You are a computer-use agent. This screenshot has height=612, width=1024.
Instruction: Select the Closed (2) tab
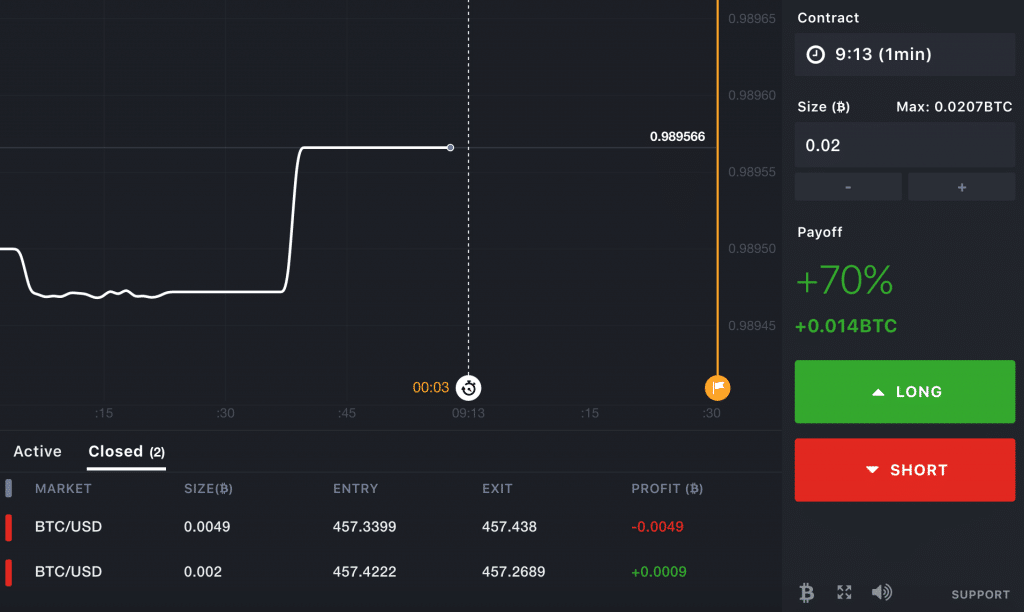coord(126,452)
